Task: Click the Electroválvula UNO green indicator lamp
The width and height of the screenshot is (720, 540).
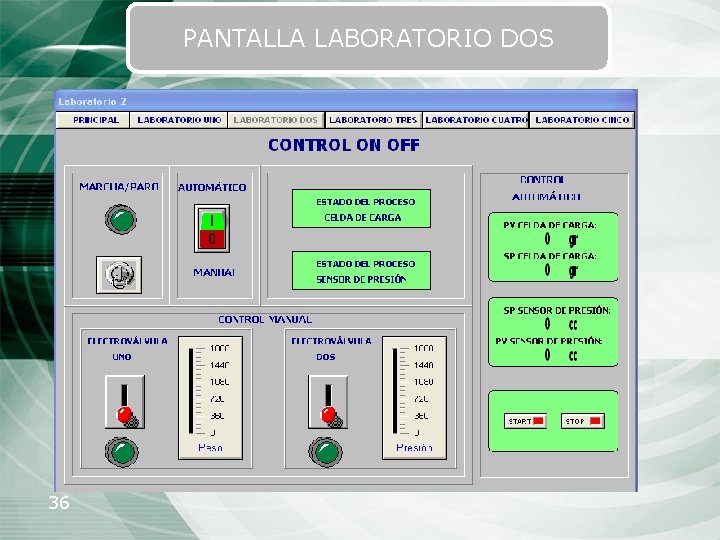Action: (x=122, y=452)
